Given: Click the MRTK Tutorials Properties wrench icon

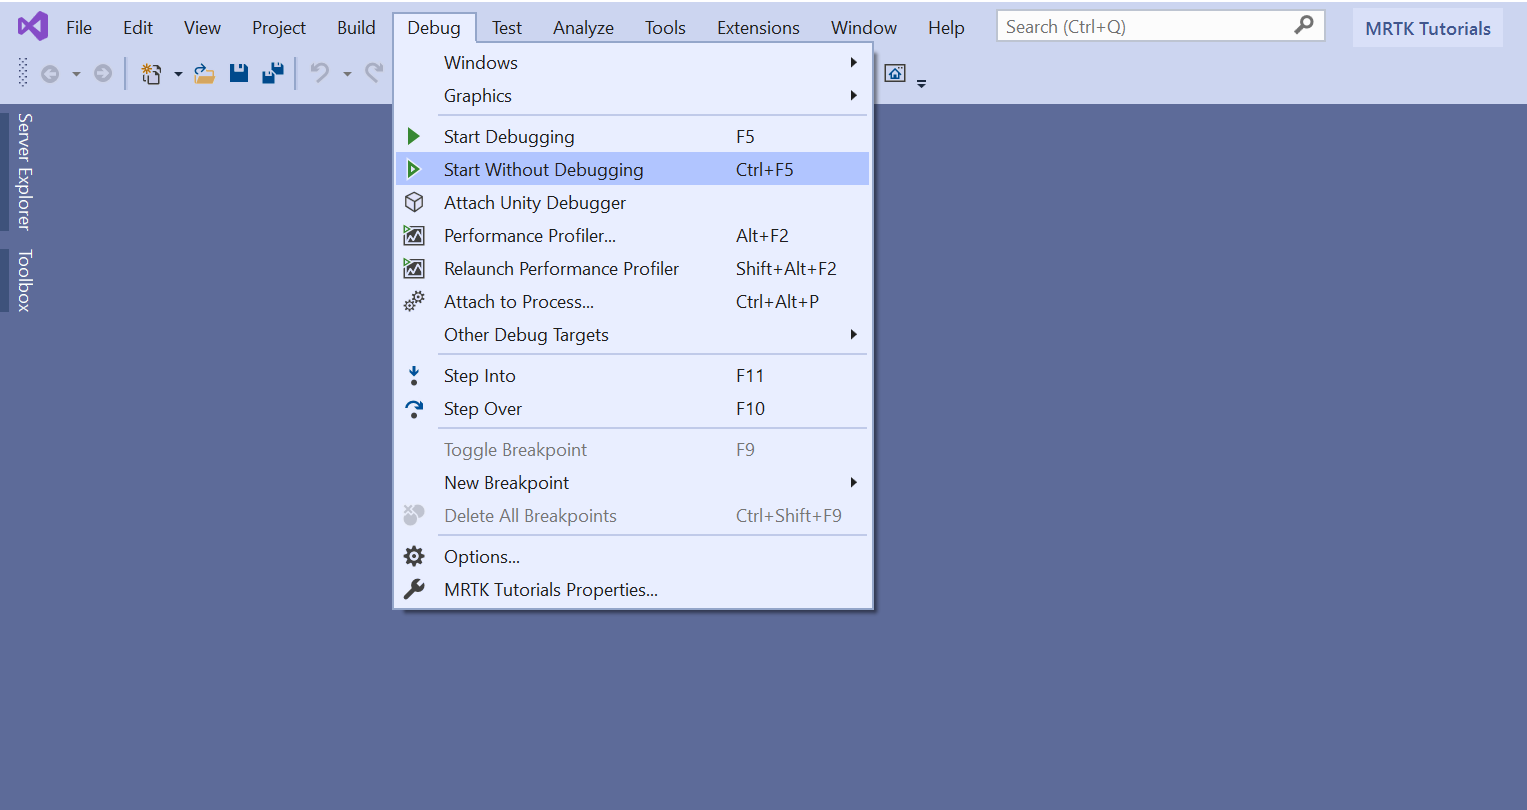Looking at the screenshot, I should [414, 589].
